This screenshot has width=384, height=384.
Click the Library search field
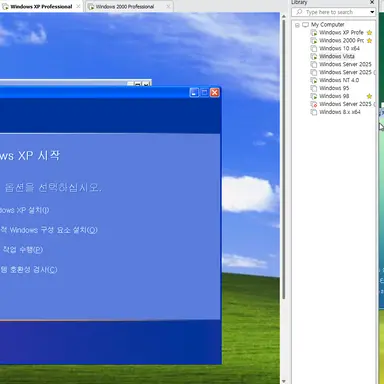334,12
